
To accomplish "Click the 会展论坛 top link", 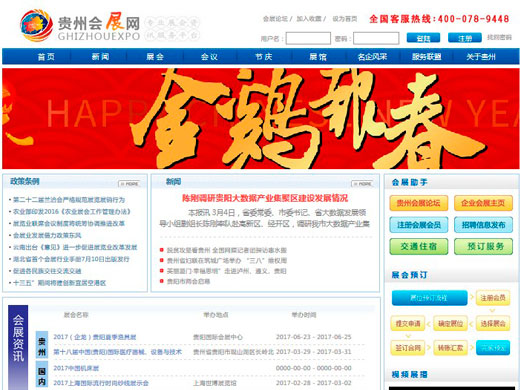I will click(x=275, y=19).
